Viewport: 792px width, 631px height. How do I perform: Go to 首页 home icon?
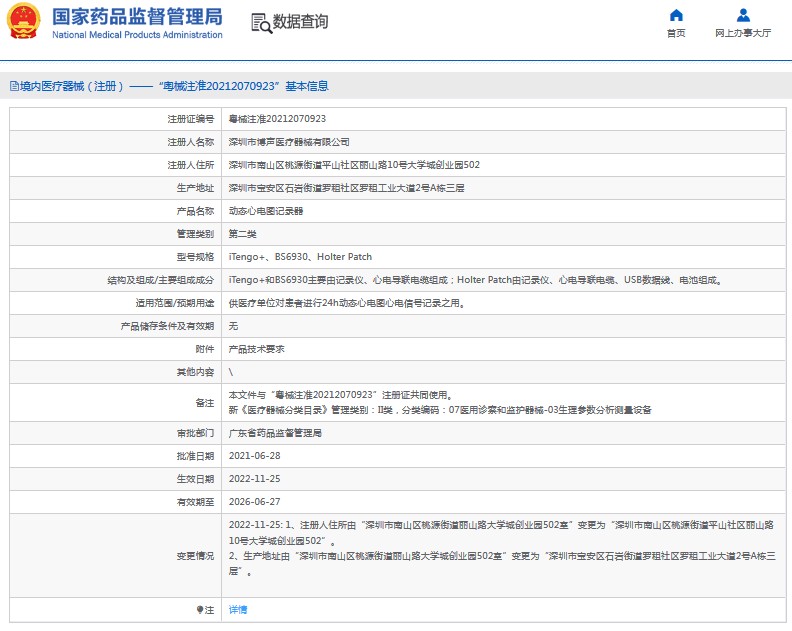(676, 15)
